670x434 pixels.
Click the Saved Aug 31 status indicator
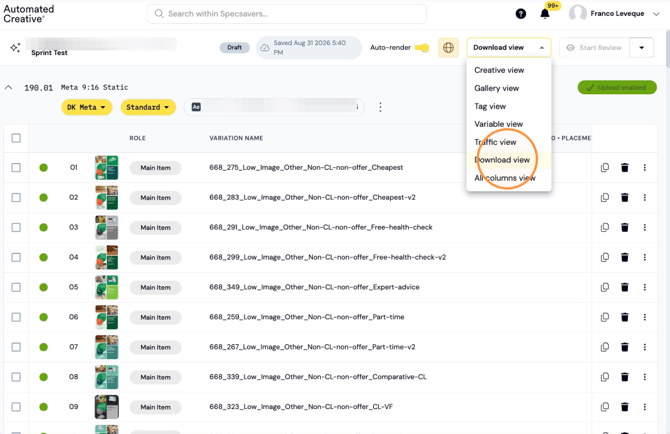309,47
